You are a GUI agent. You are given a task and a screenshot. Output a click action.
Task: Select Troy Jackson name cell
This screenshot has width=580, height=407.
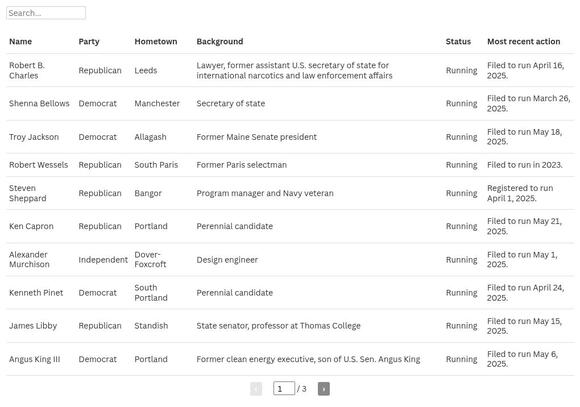34,137
